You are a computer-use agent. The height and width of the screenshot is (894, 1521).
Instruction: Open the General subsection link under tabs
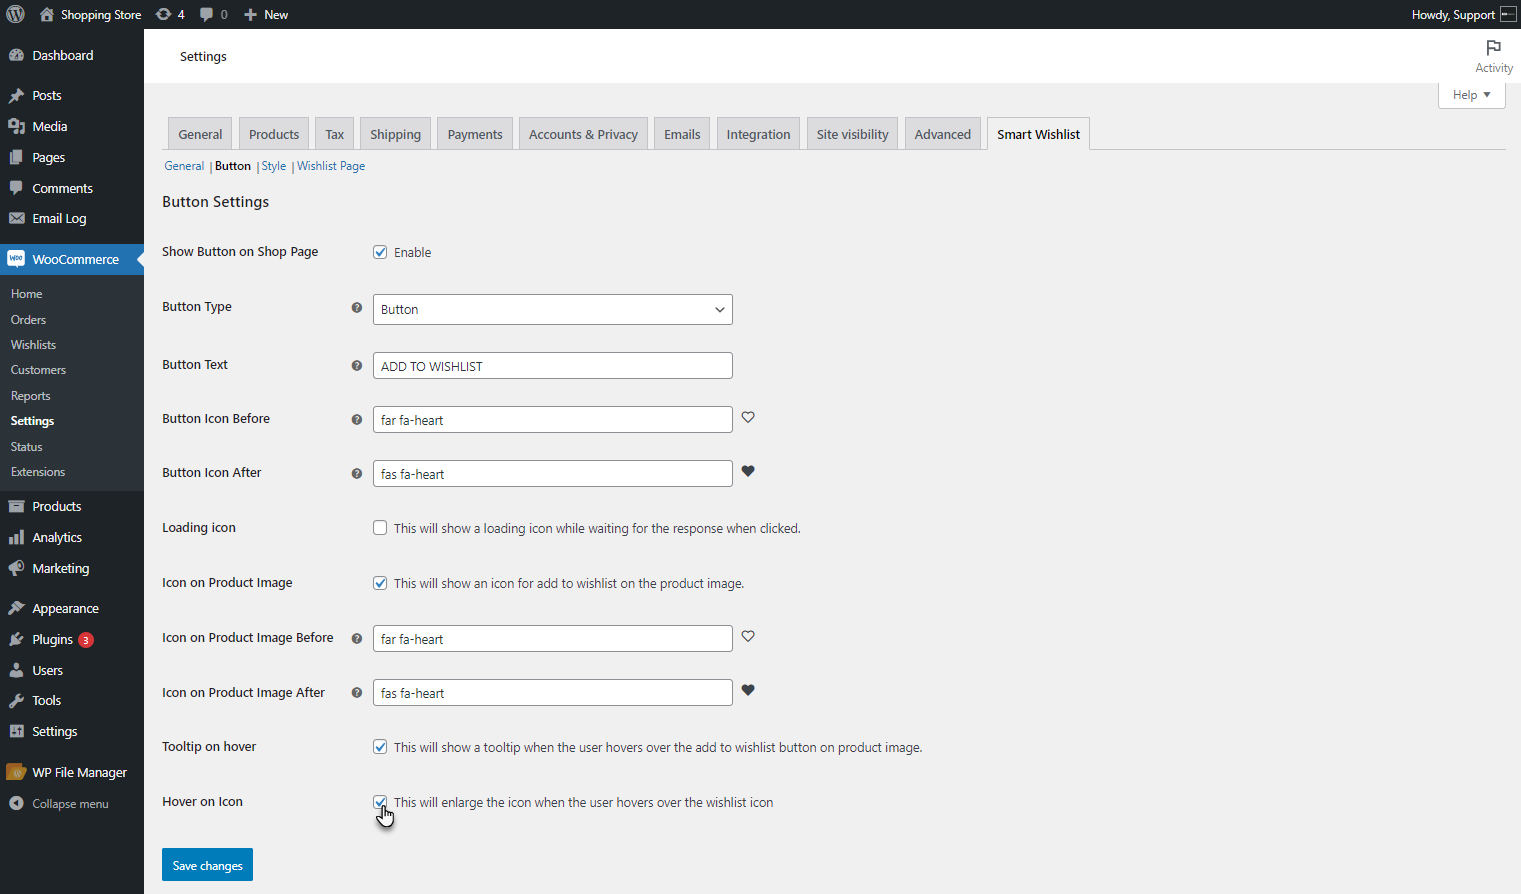(184, 166)
